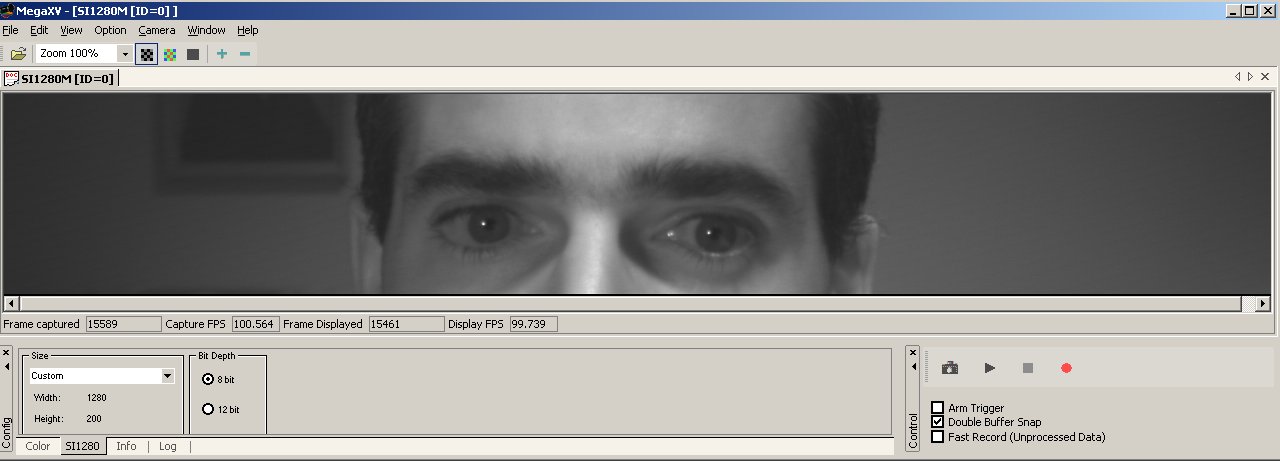Collapse the Config panel with its arrow
This screenshot has height=461, width=1280.
coord(6,367)
